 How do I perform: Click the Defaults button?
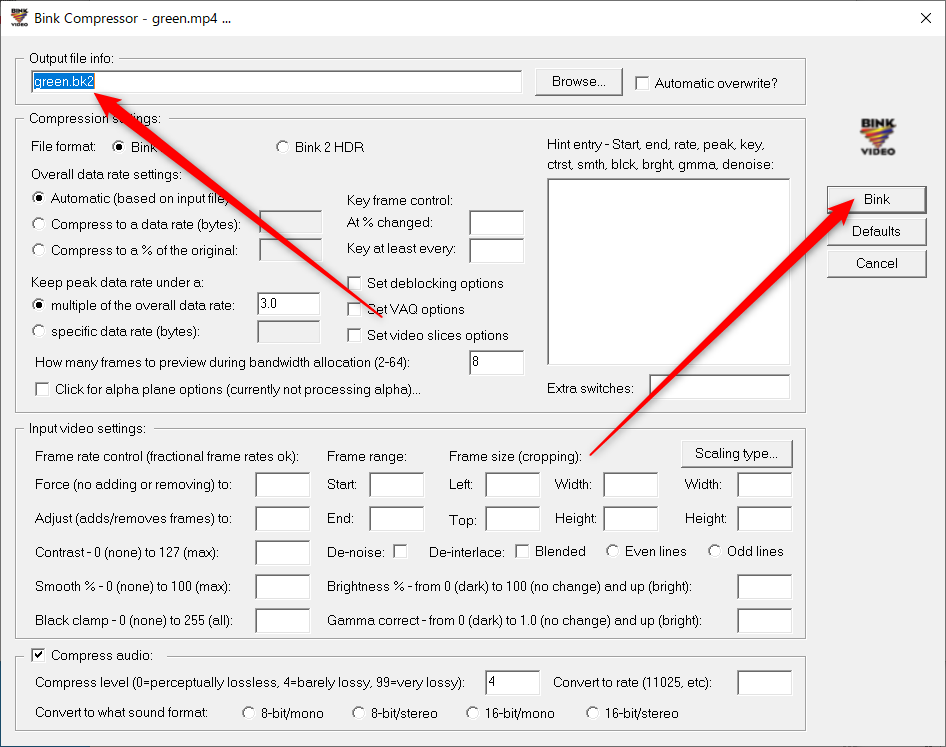877,232
